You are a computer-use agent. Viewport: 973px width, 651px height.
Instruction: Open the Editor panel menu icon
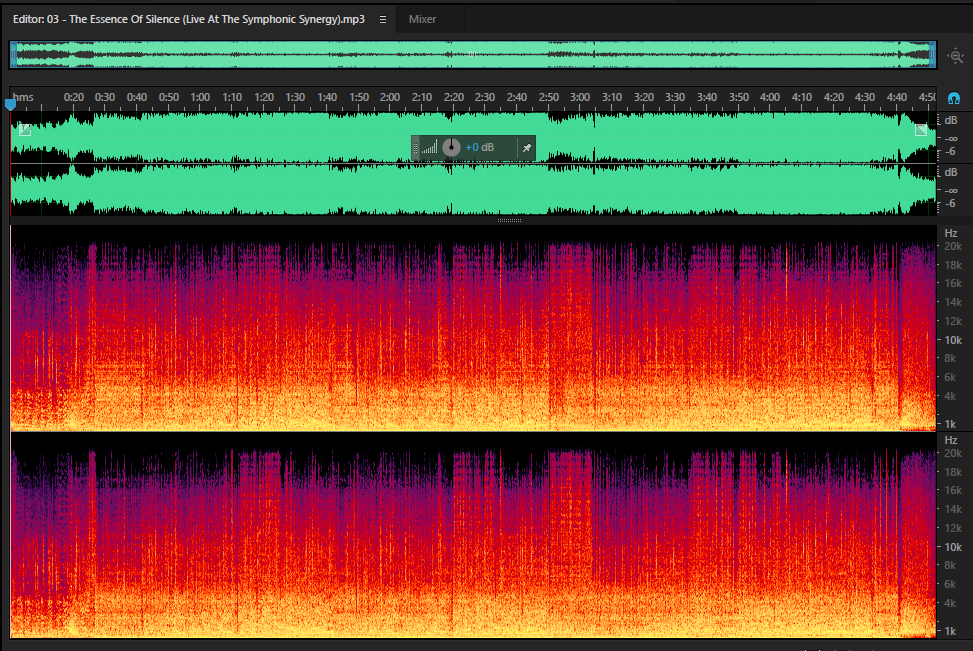pyautogui.click(x=383, y=19)
